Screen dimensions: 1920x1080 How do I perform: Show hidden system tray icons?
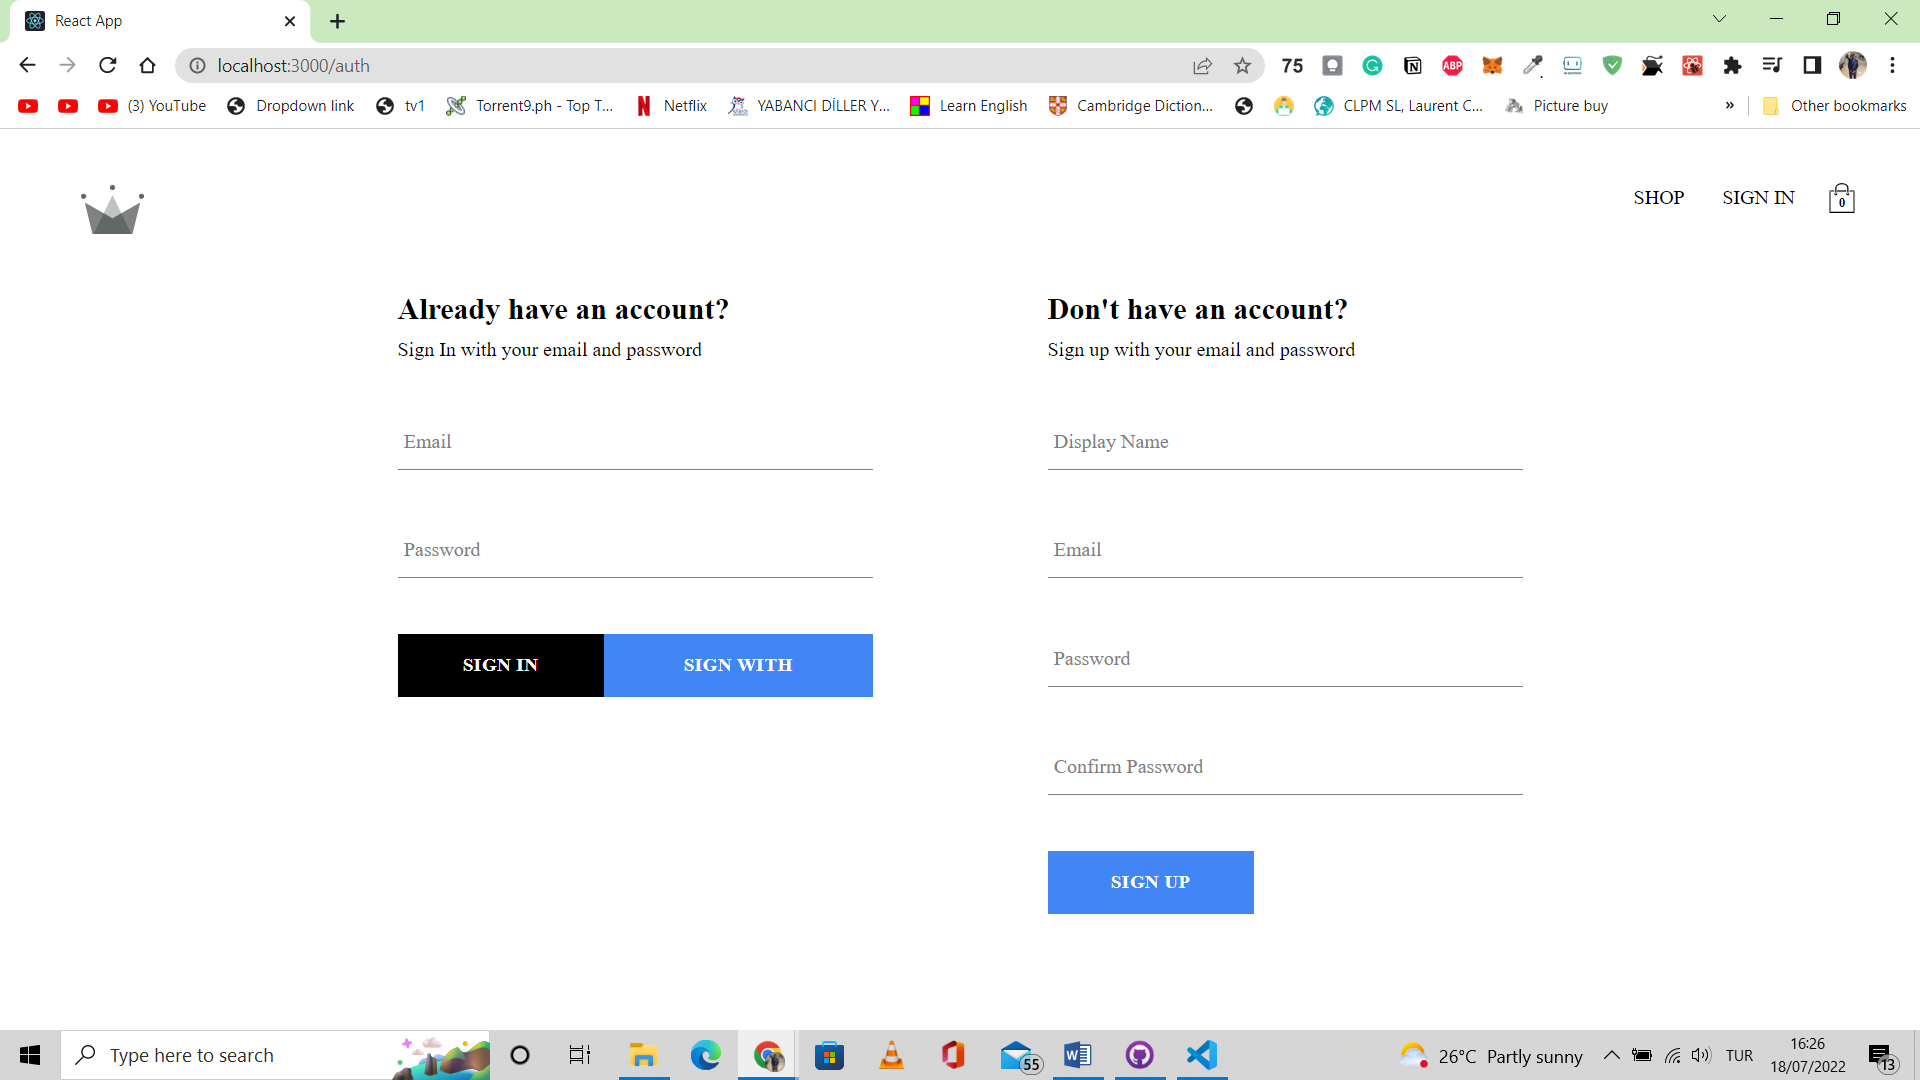pos(1611,1055)
